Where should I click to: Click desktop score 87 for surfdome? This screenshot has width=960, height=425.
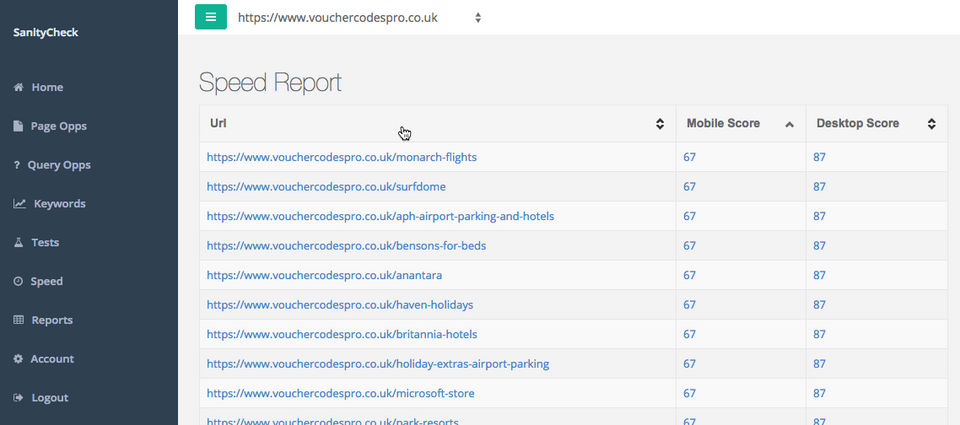[x=819, y=186]
